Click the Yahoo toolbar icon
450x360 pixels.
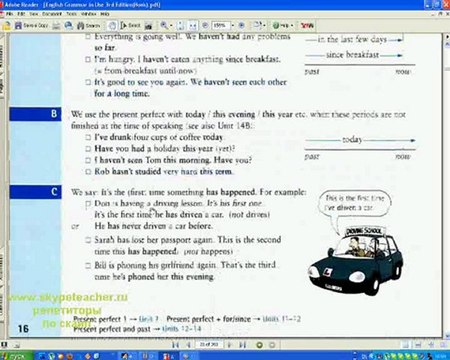click(x=307, y=25)
